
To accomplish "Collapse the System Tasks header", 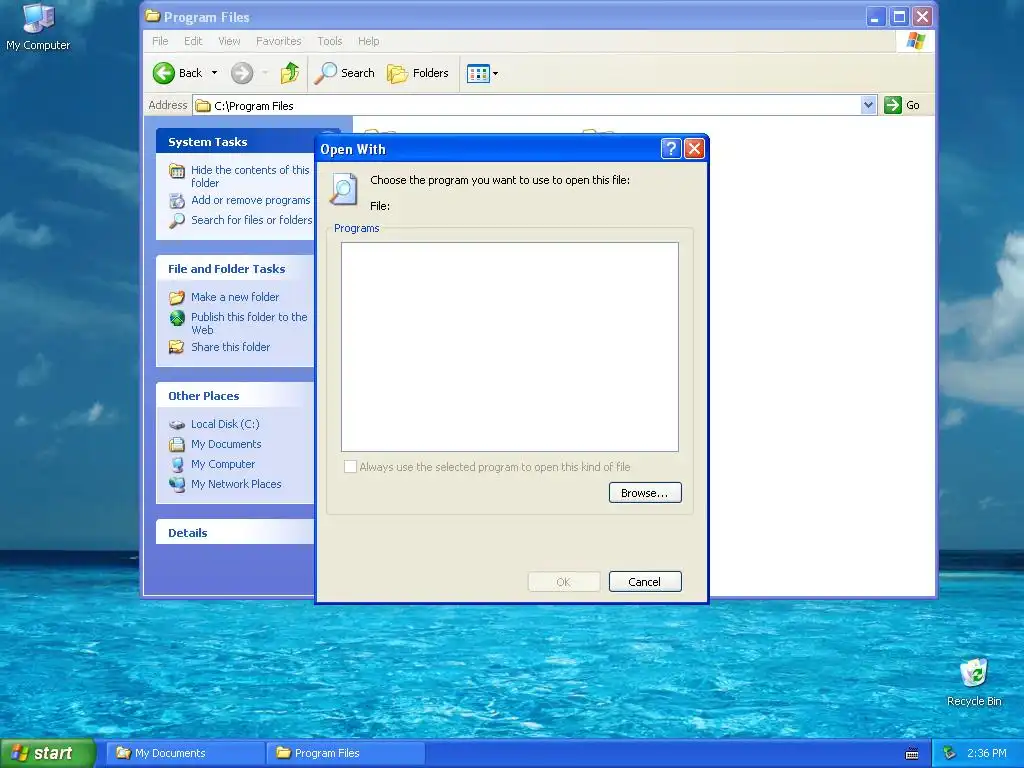I will 235,142.
